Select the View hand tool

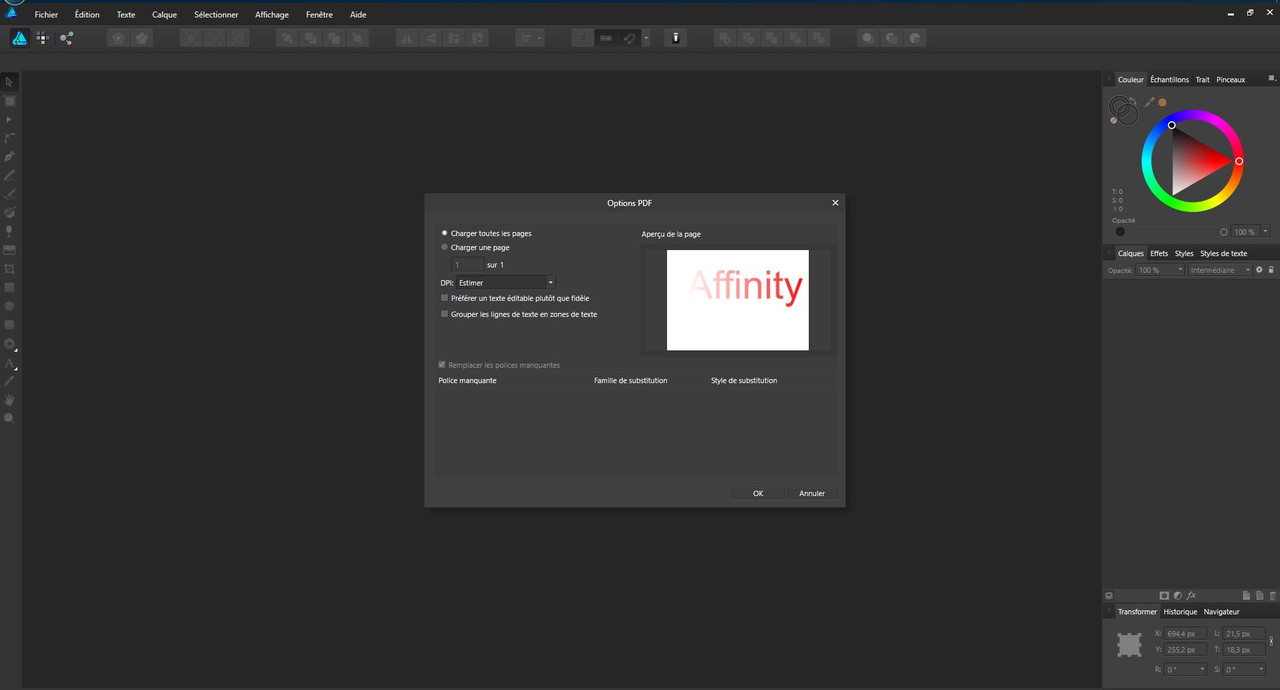point(10,400)
